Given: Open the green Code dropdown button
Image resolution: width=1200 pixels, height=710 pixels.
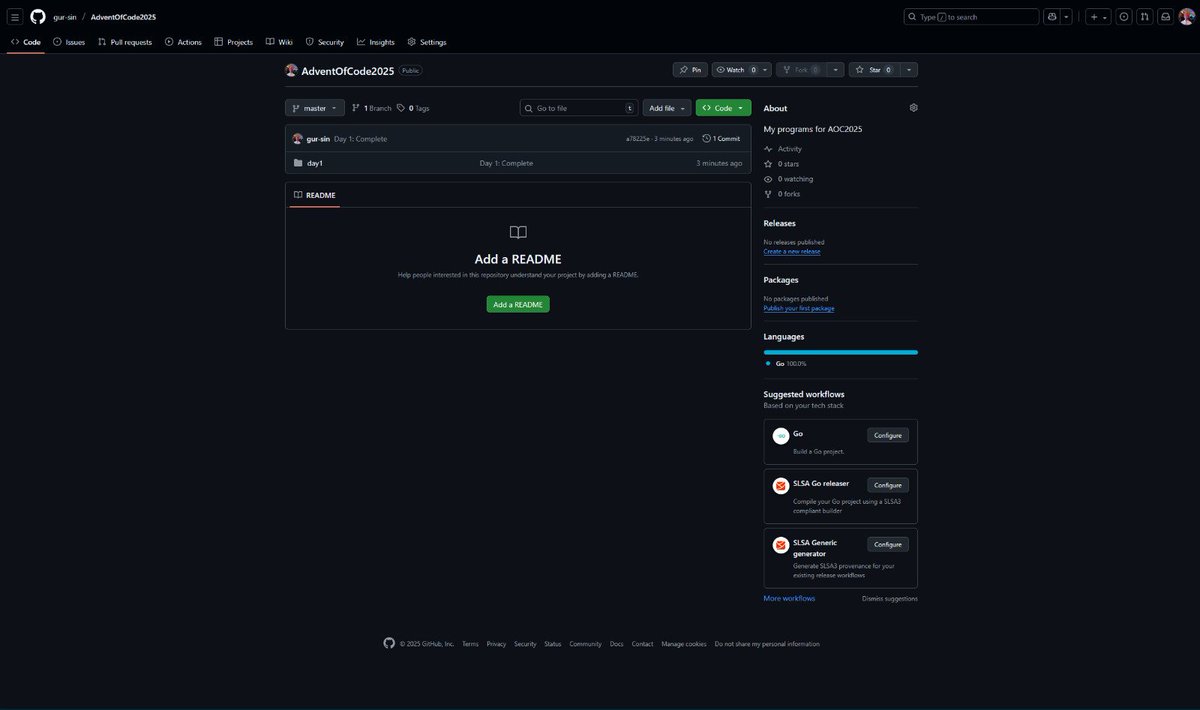Looking at the screenshot, I should click(723, 108).
